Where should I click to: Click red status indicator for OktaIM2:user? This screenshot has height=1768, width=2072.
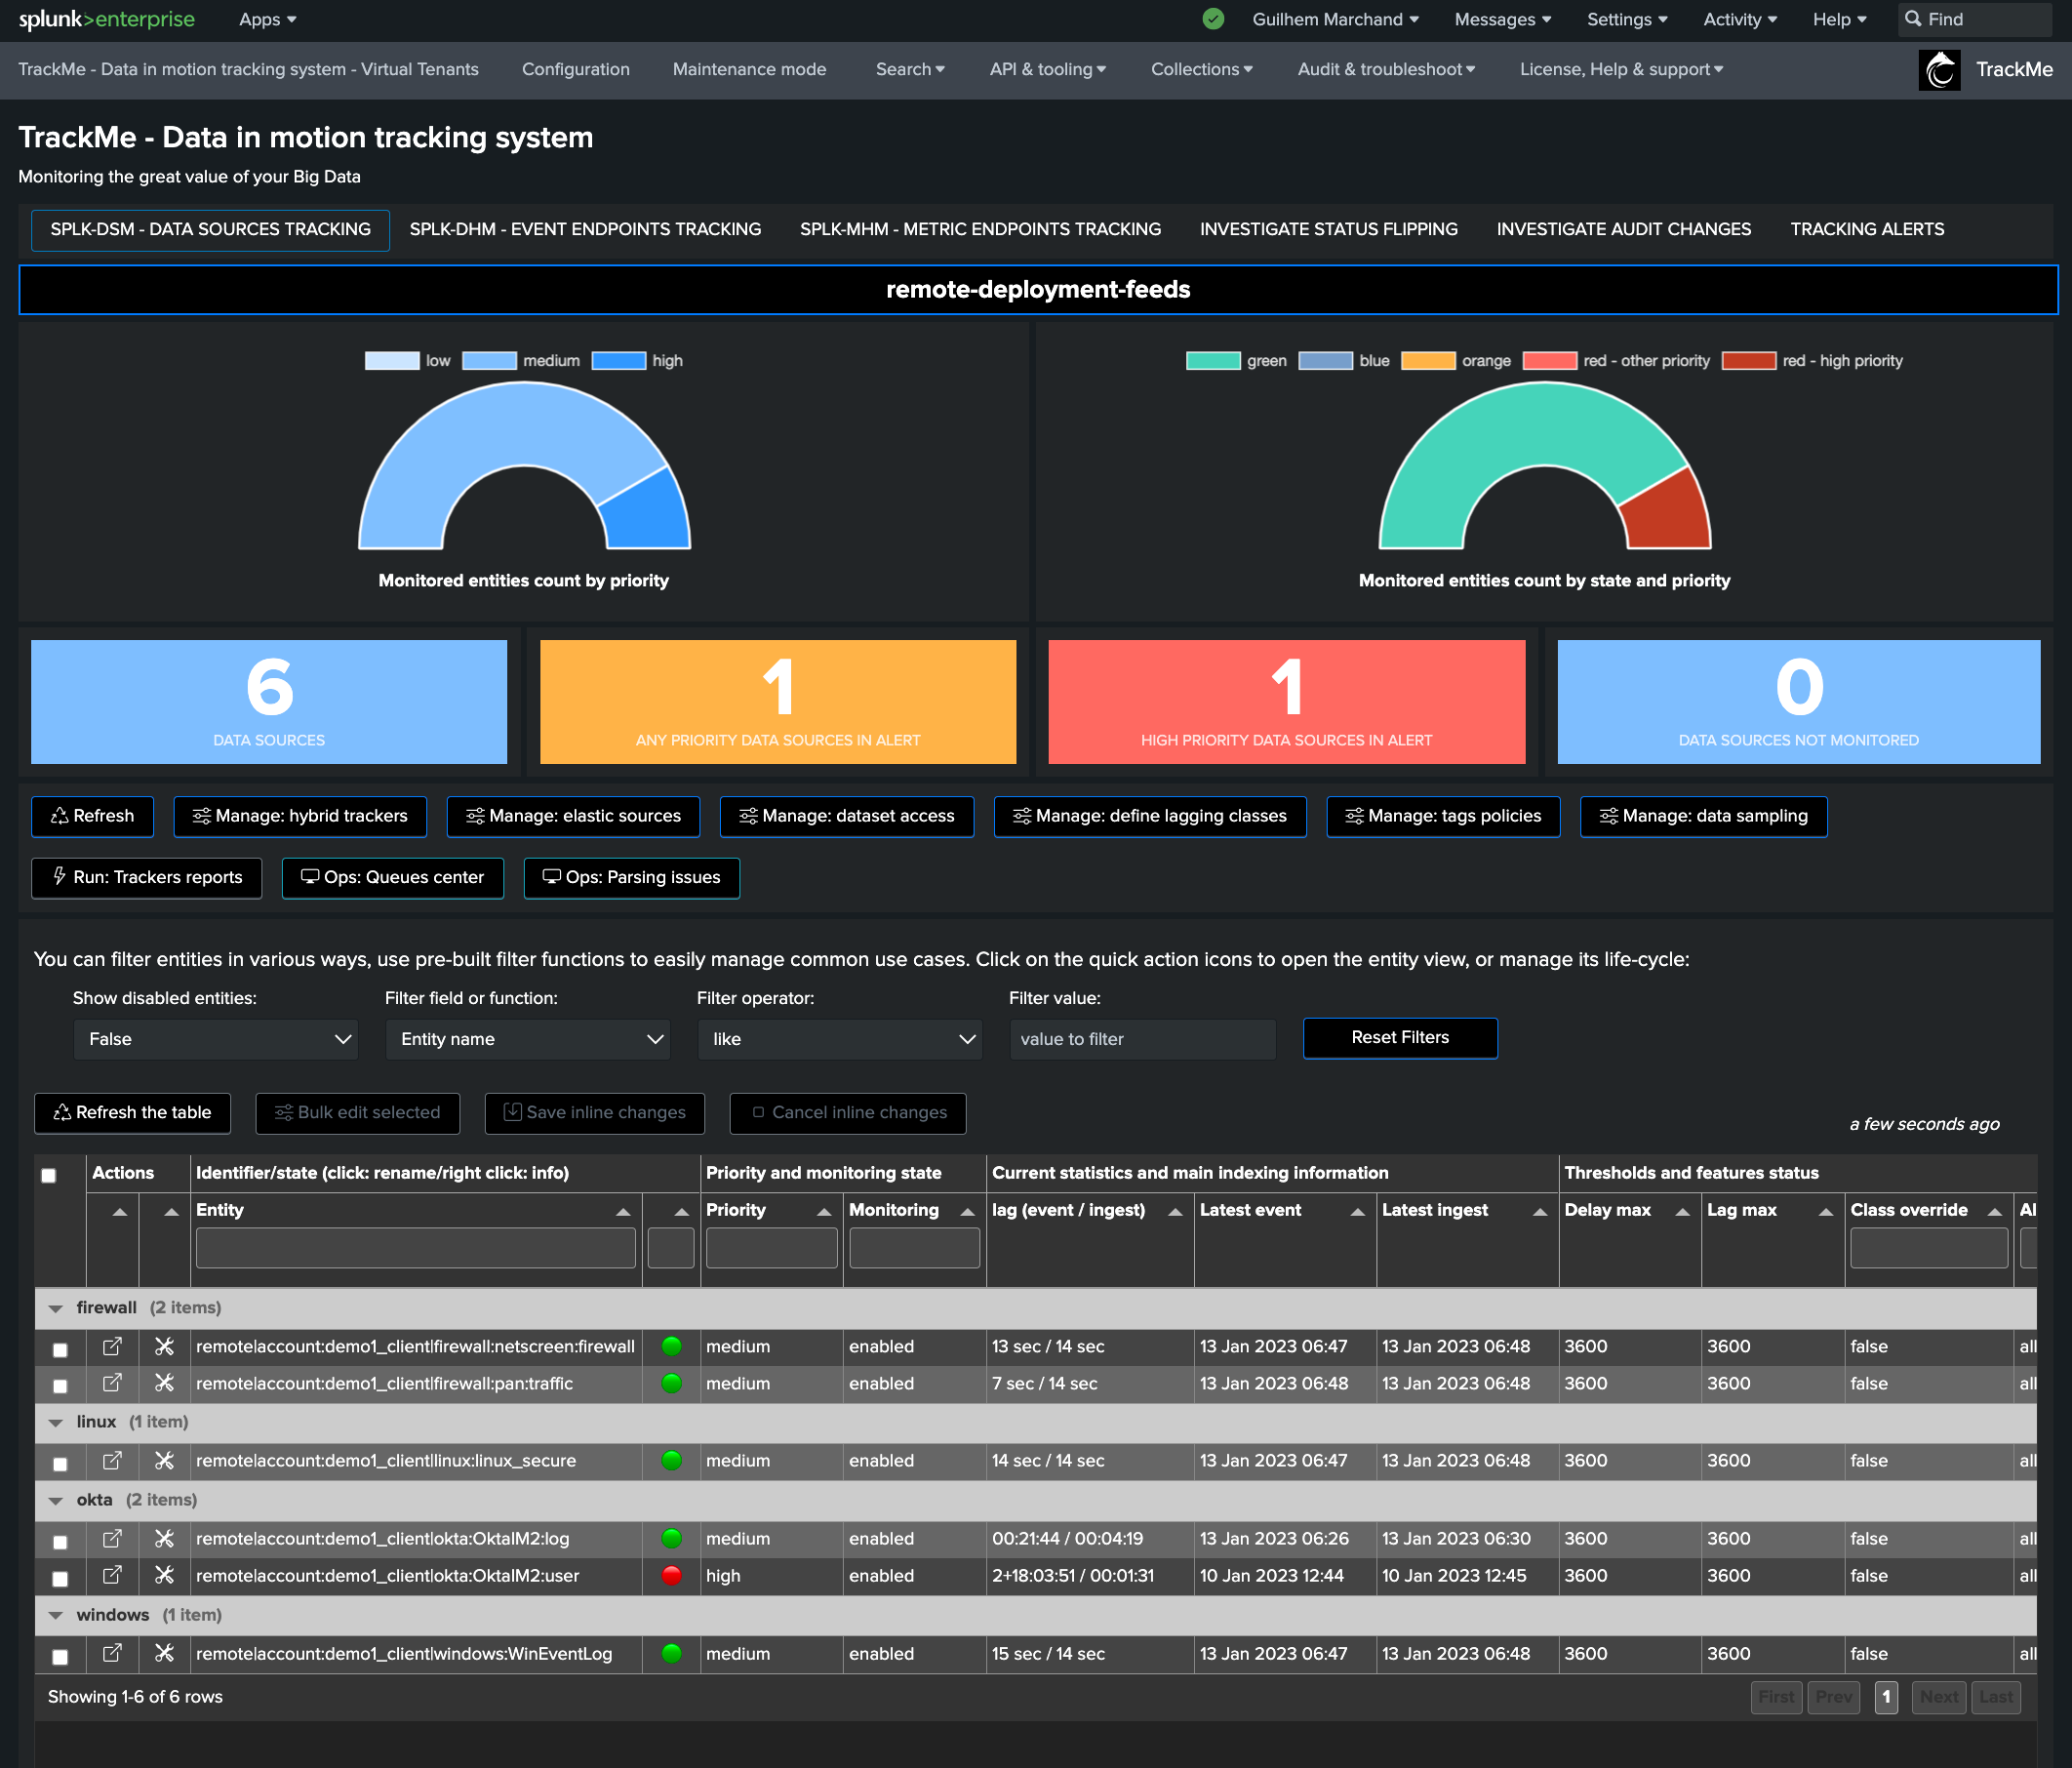click(672, 1576)
